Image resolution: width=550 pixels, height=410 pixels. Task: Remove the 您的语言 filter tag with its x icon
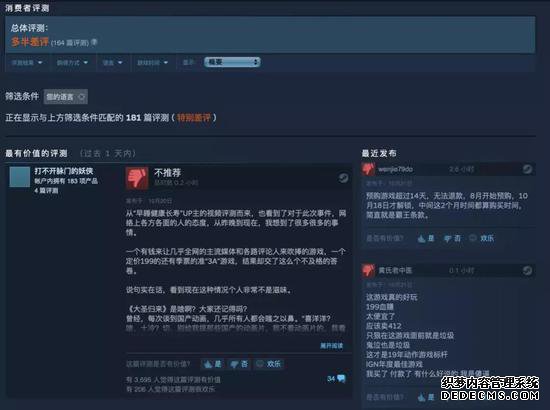(x=81, y=97)
